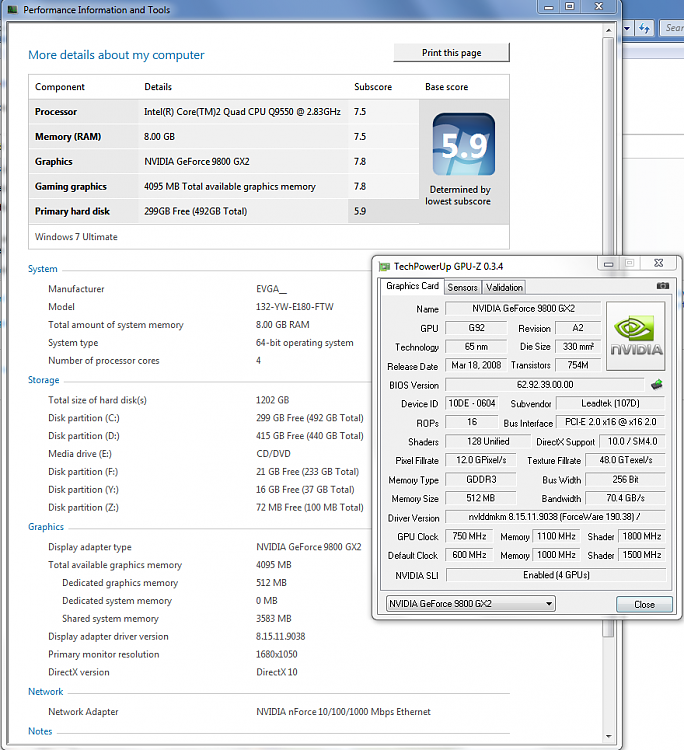The image size is (684, 750).
Task: Click the Primary hard disk subscore 5.9
Action: pos(360,211)
